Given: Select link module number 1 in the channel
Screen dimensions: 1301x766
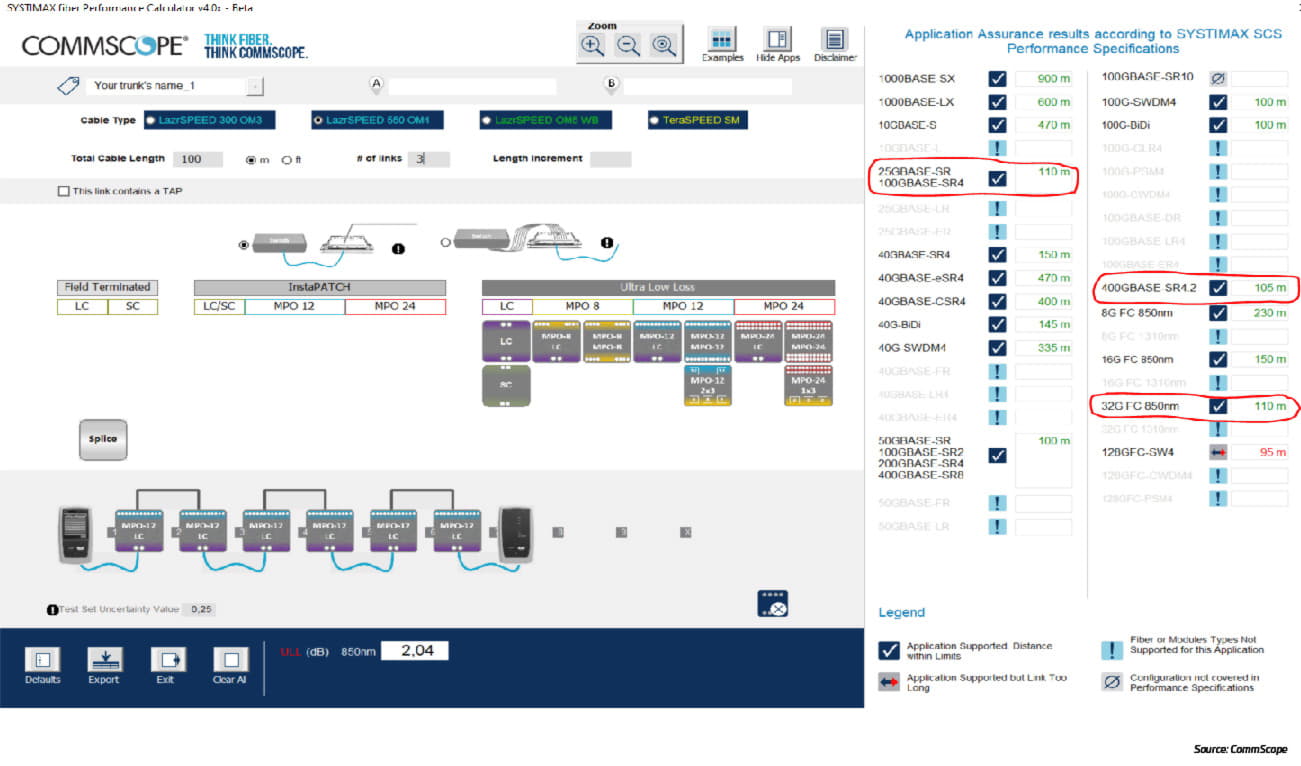Looking at the screenshot, I should [x=139, y=531].
